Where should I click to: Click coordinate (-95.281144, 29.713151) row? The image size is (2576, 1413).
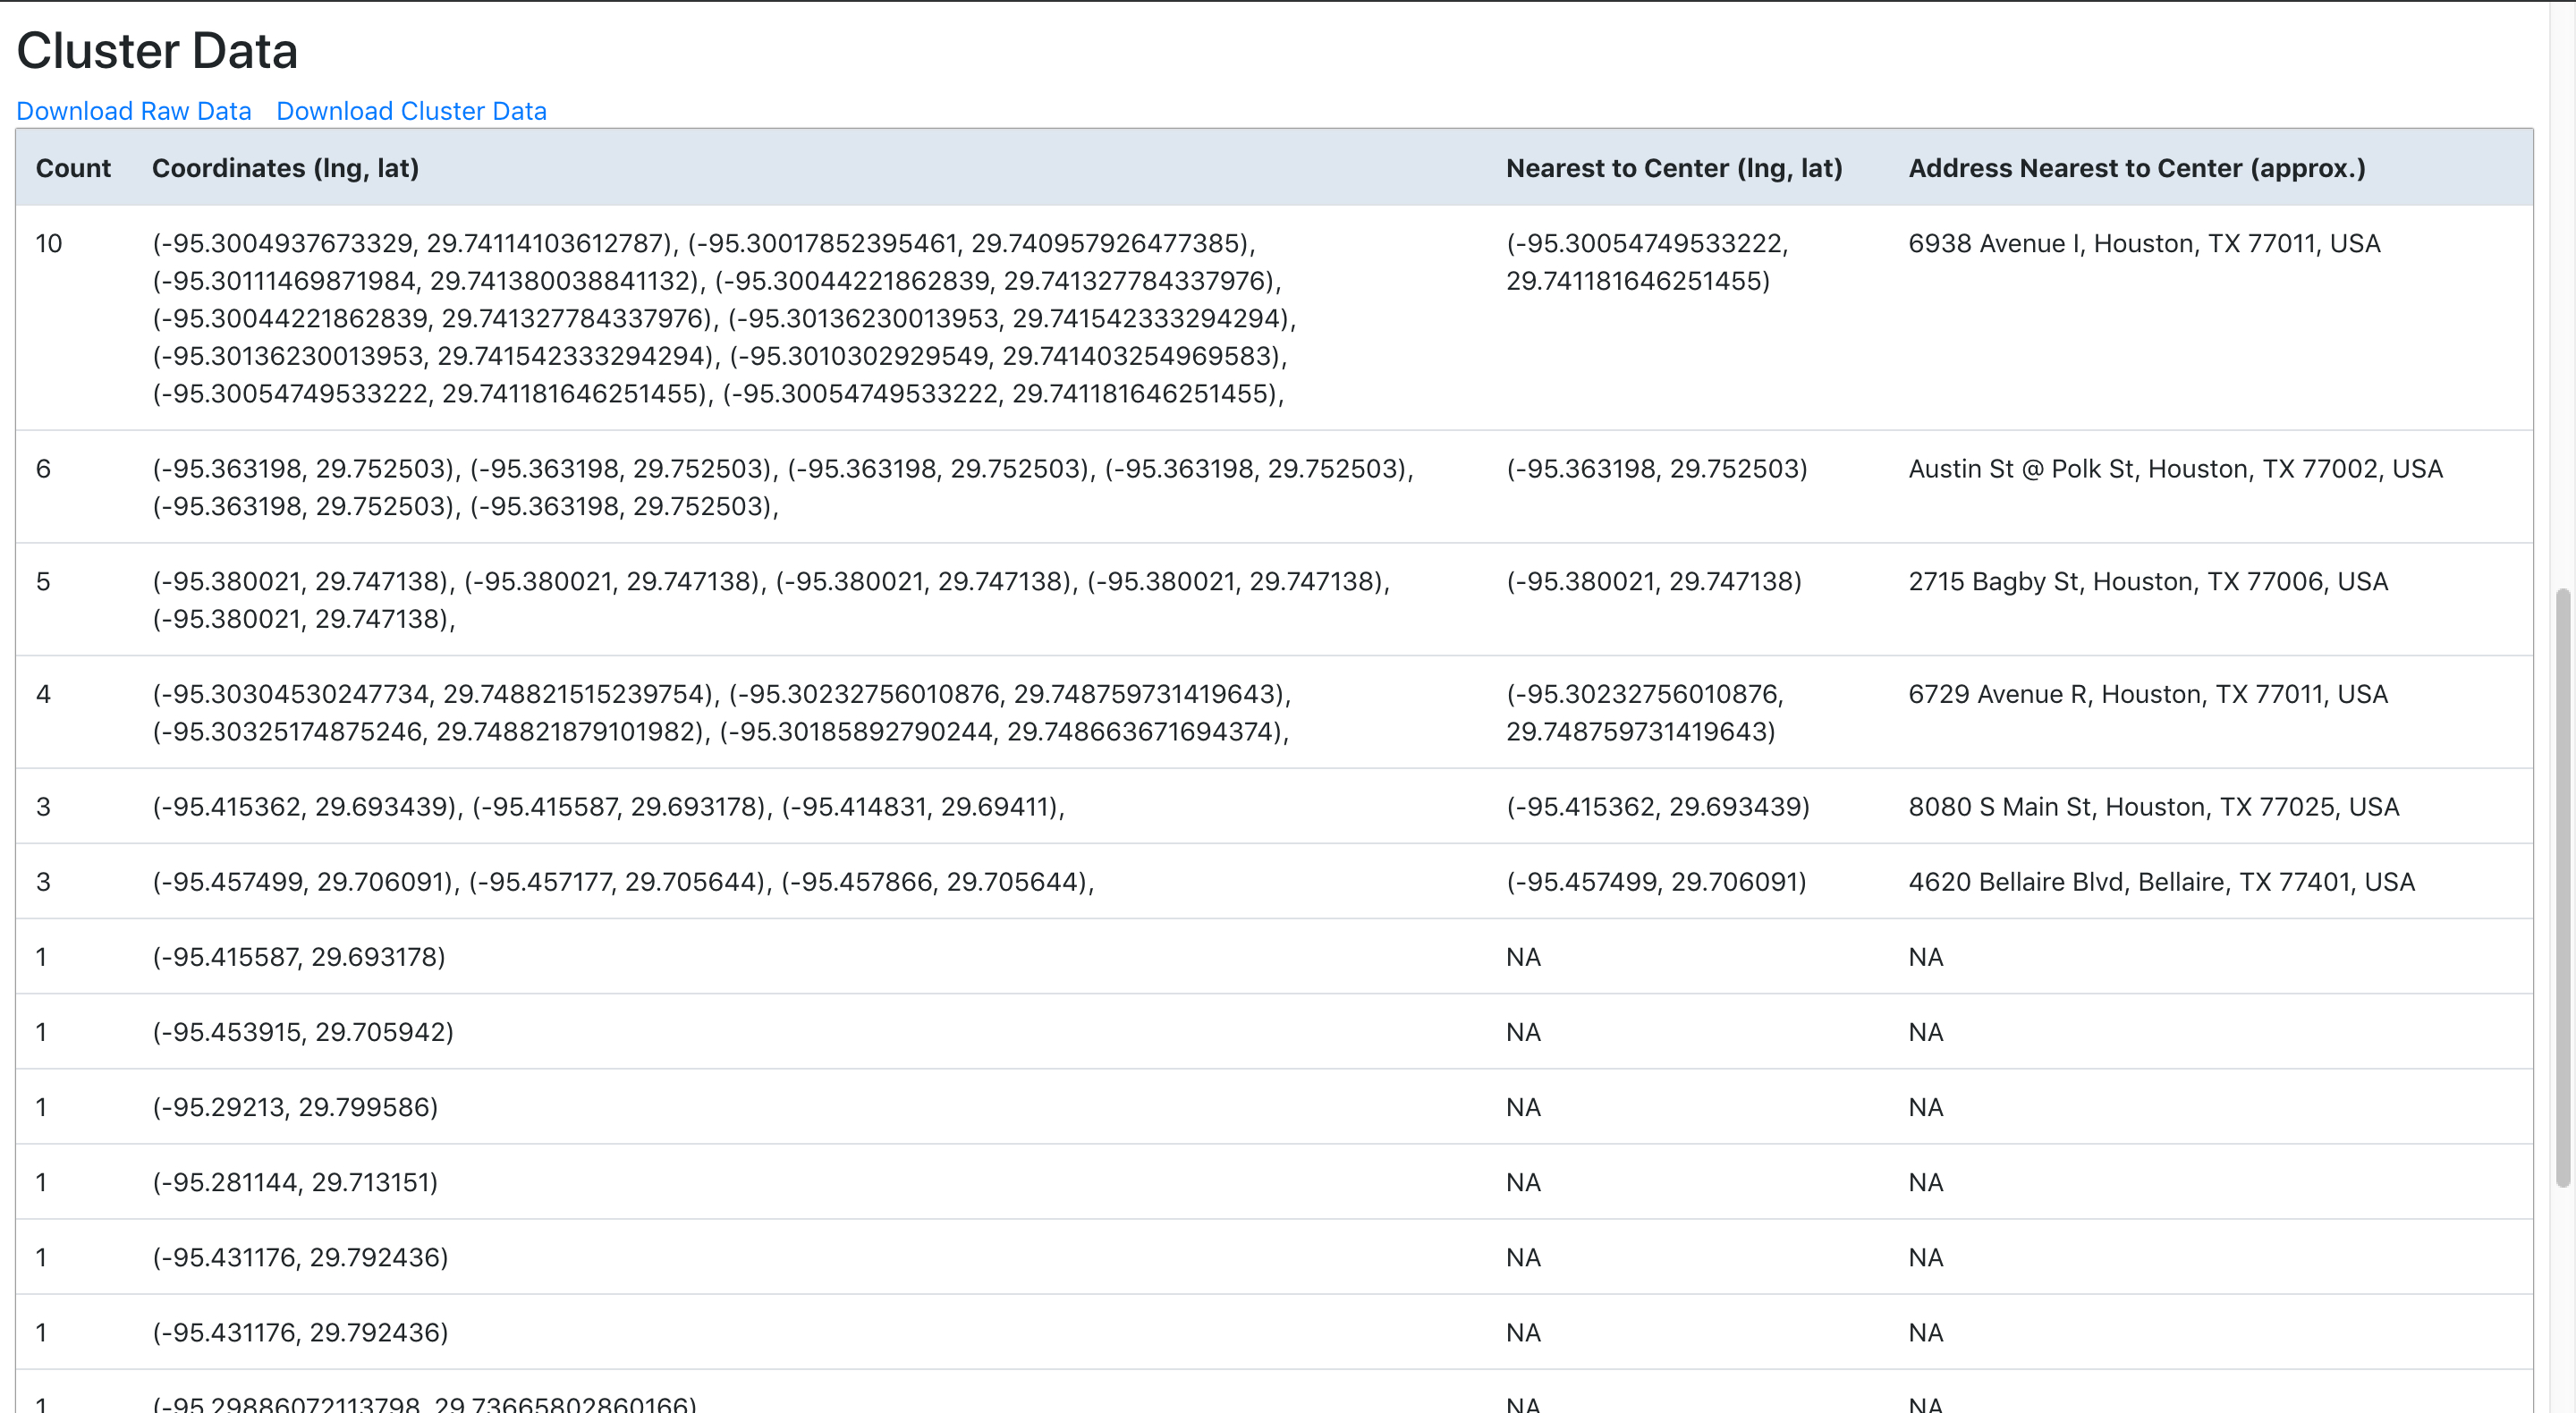coord(295,1182)
